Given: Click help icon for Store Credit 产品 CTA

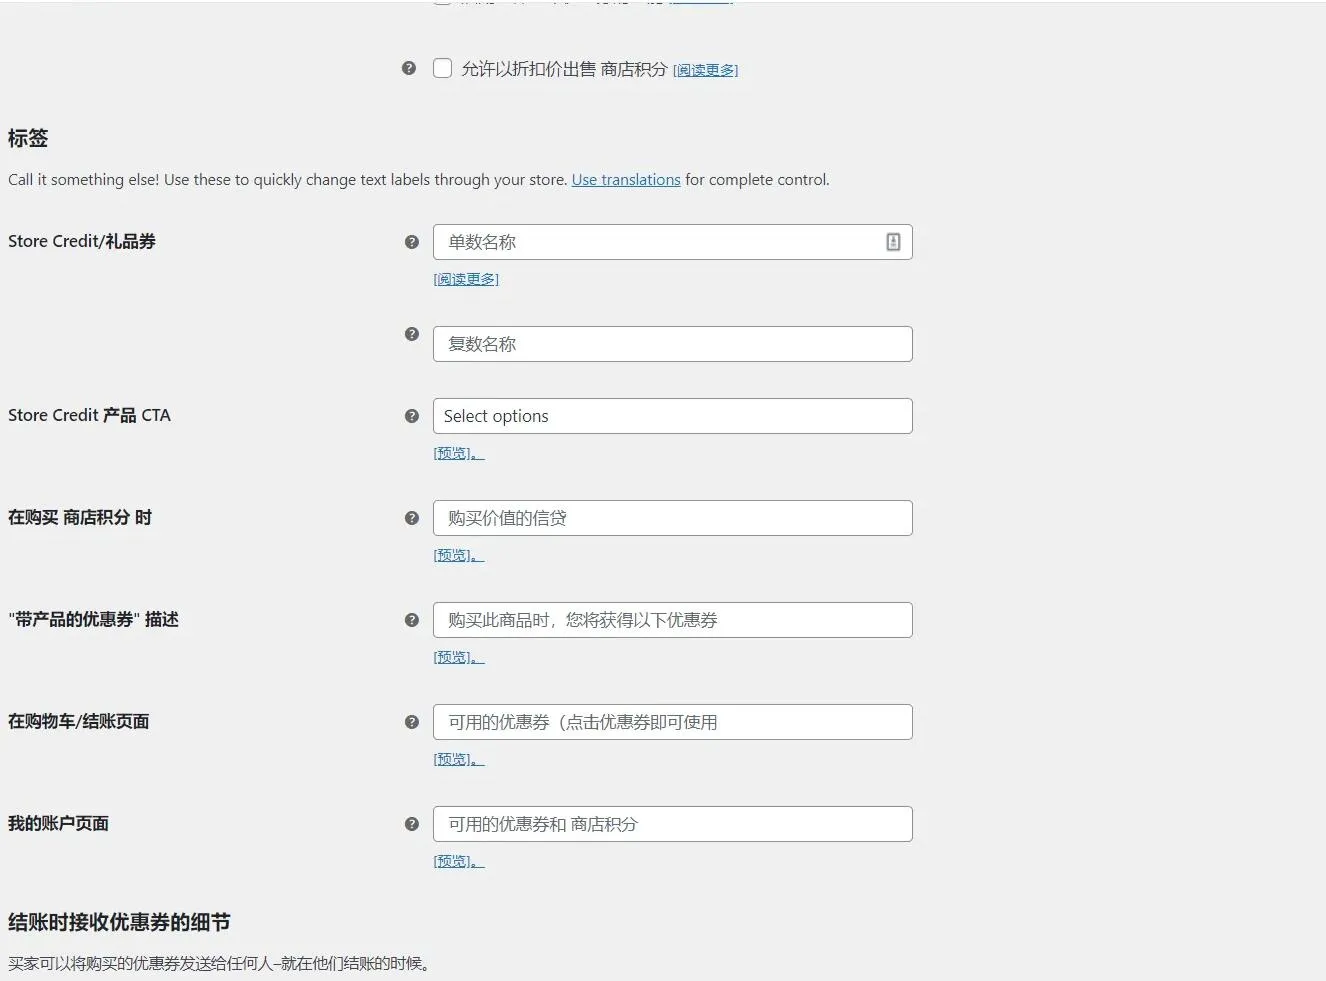Looking at the screenshot, I should pos(411,416).
